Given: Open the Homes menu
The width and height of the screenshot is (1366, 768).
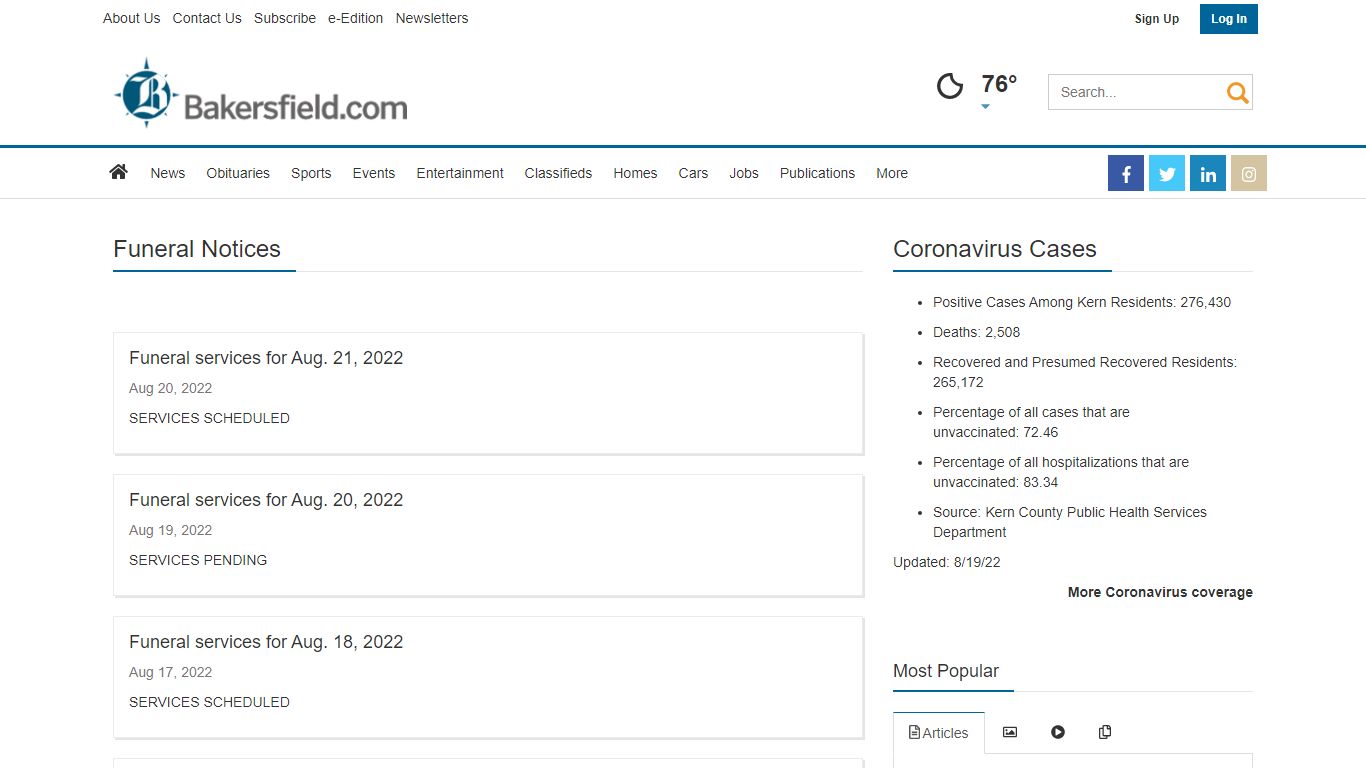Looking at the screenshot, I should pos(635,173).
